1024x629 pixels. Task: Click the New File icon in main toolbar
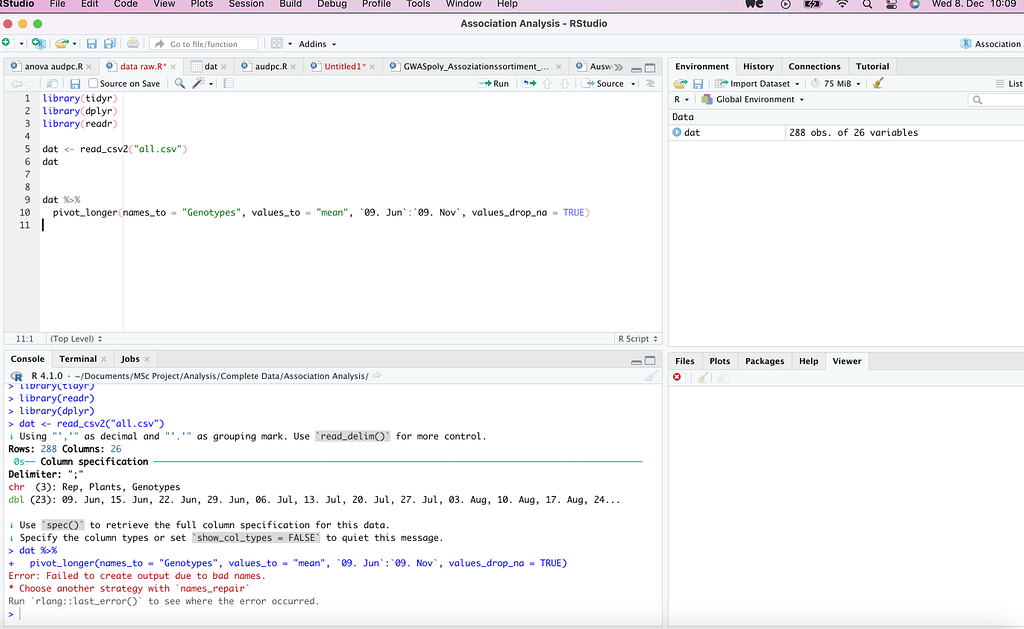tap(7, 43)
